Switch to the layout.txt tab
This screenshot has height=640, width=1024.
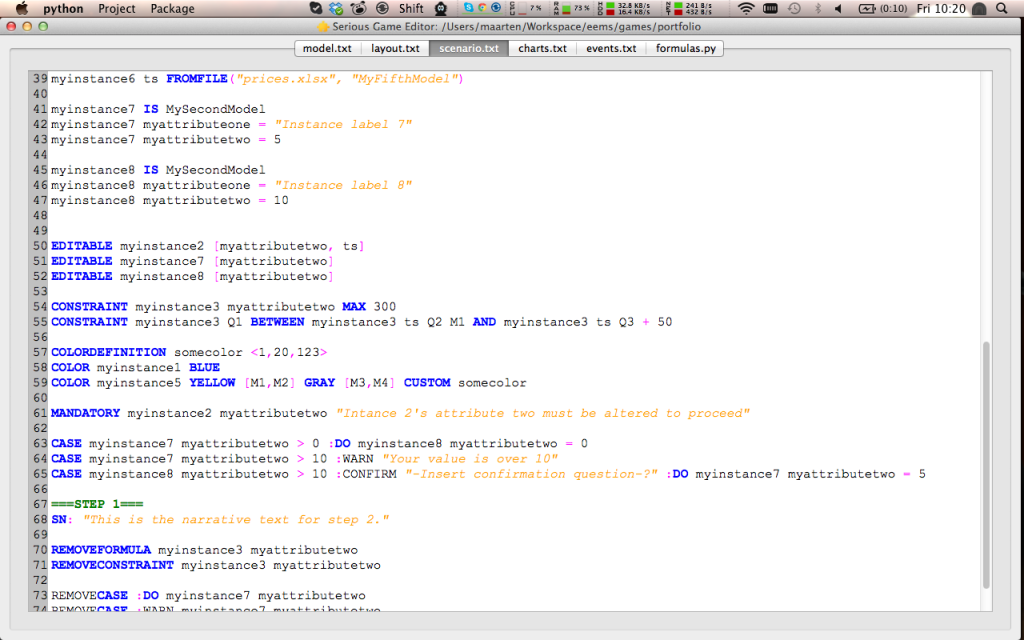(x=395, y=48)
